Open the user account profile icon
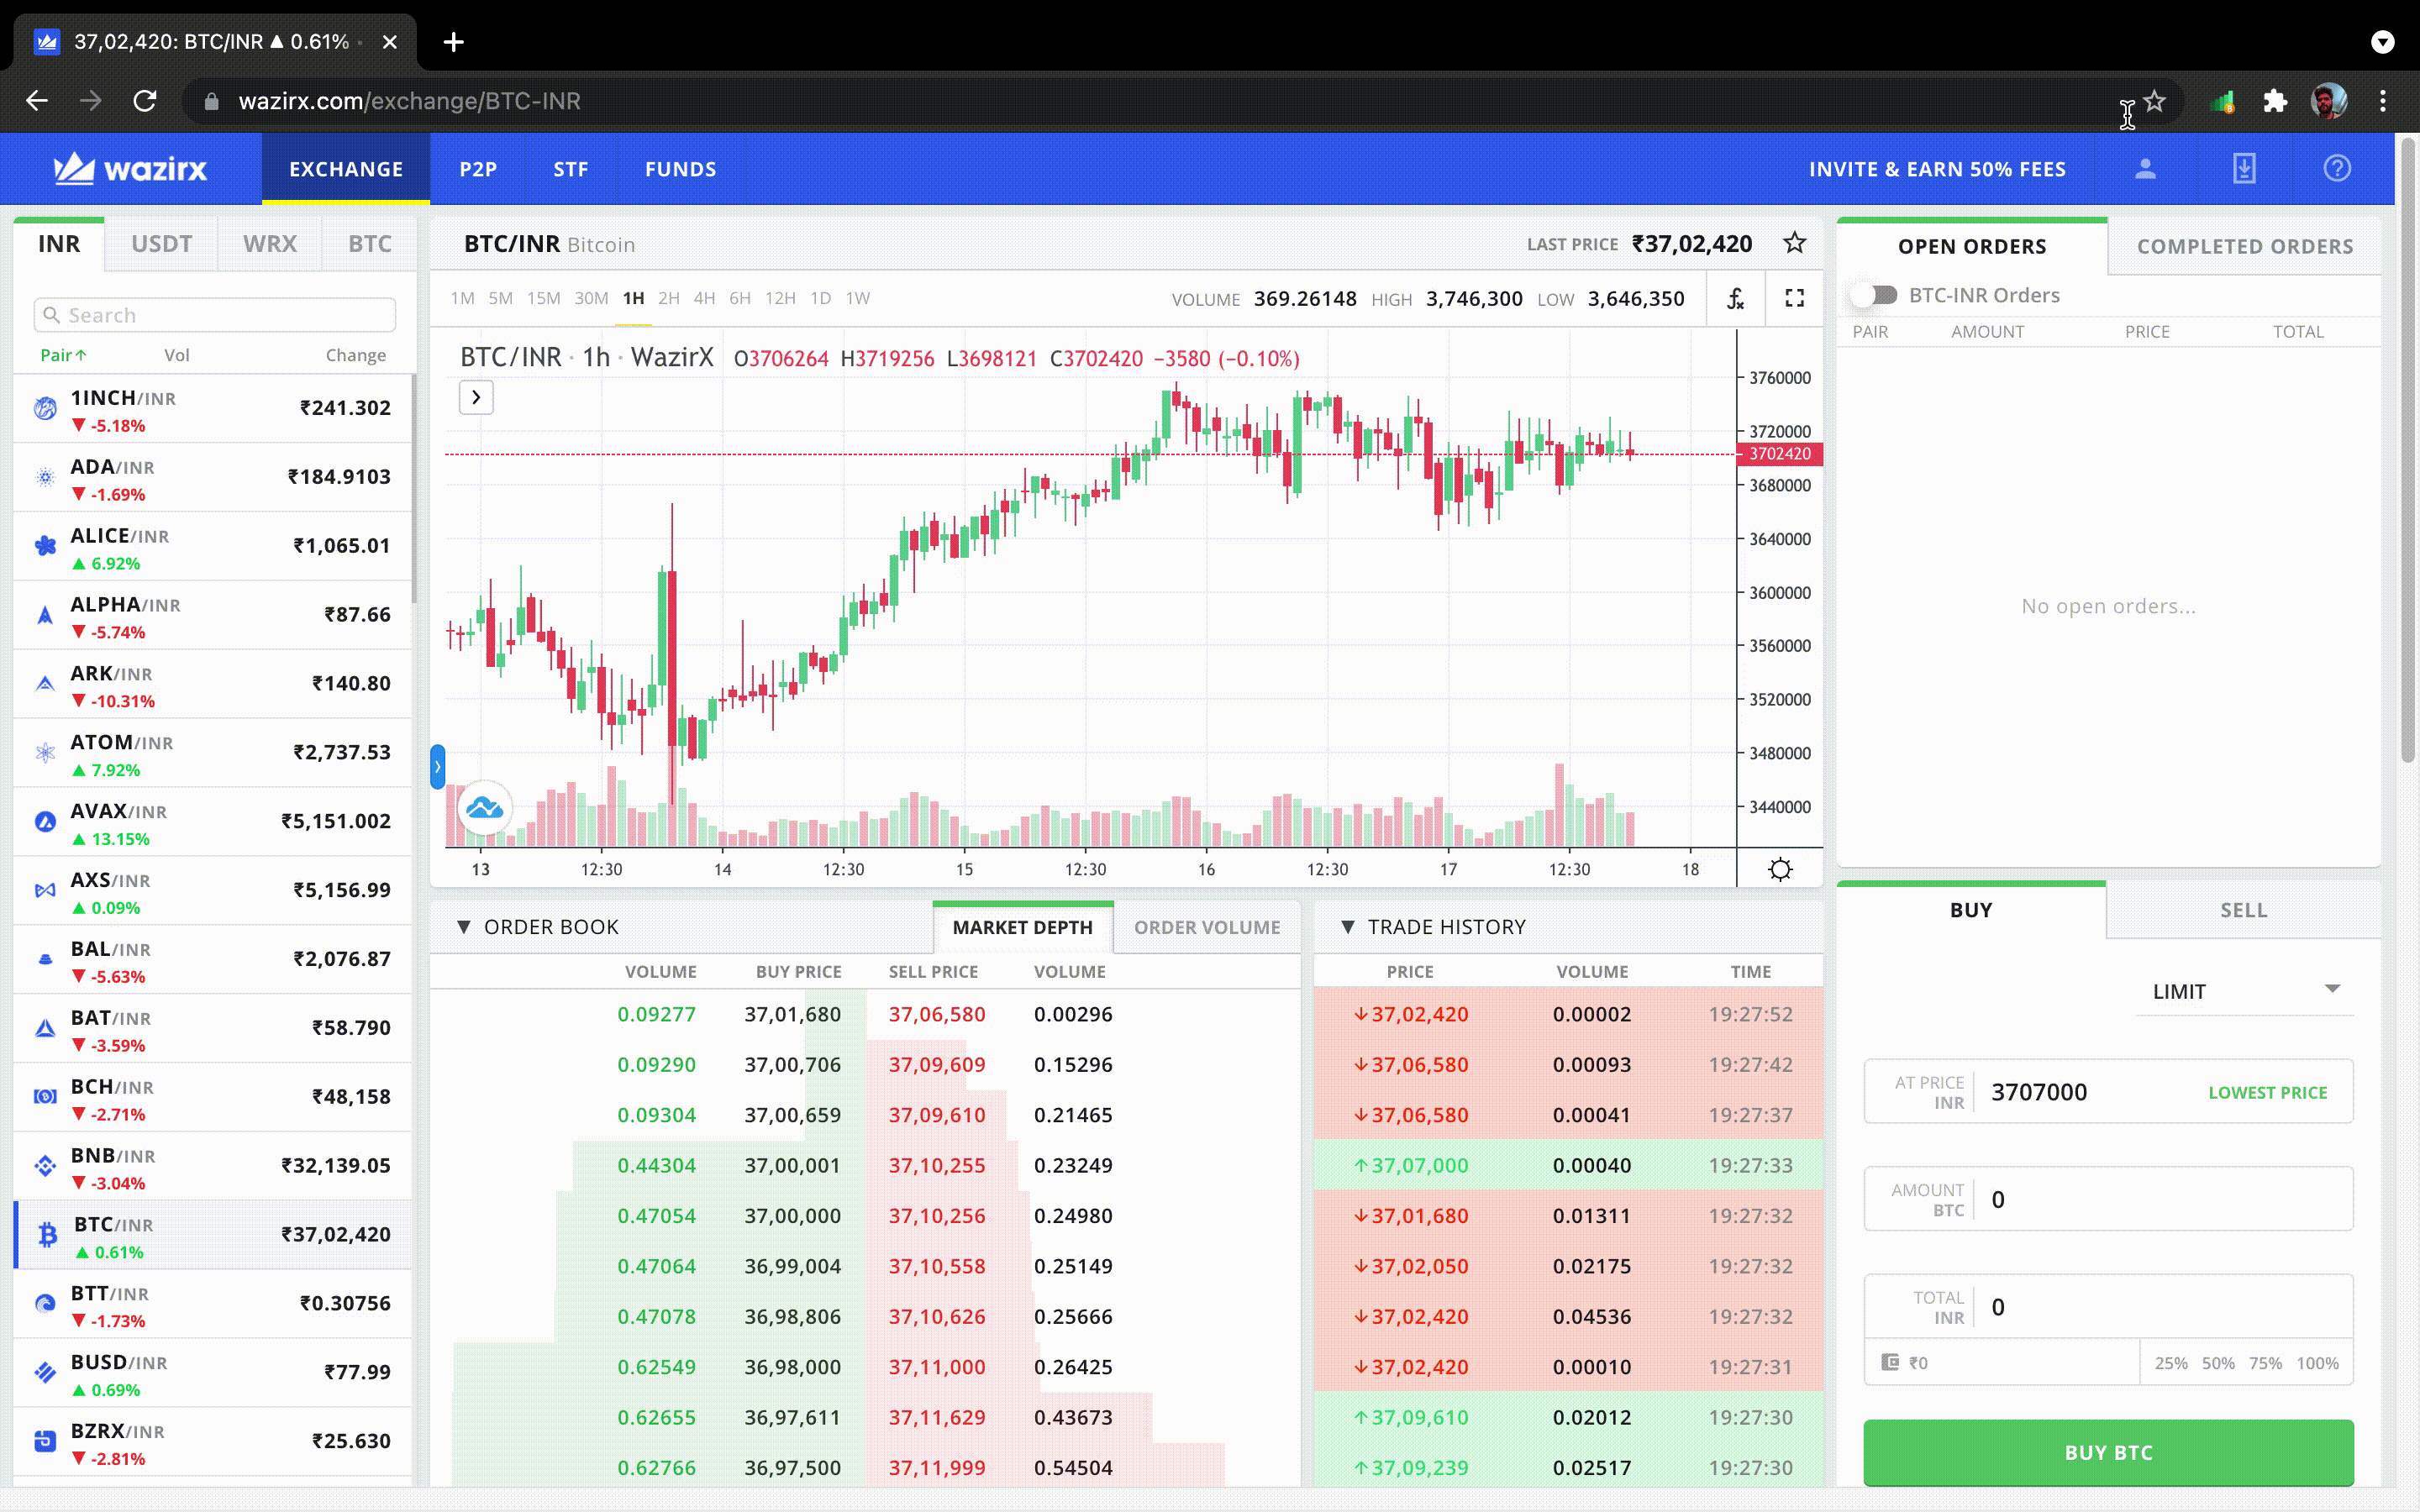Viewport: 2420px width, 1512px height. [x=2145, y=169]
